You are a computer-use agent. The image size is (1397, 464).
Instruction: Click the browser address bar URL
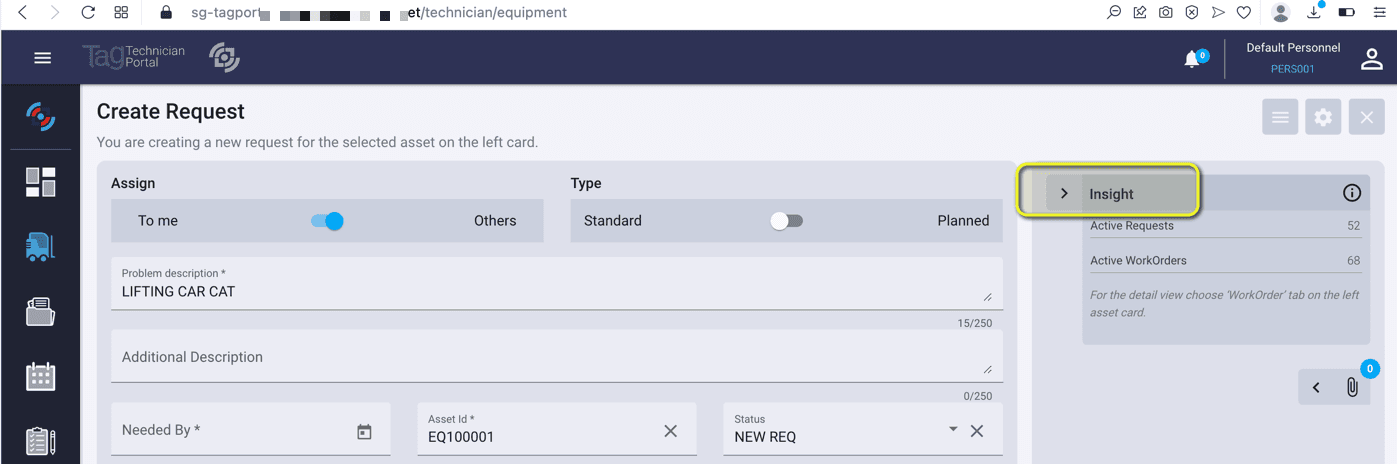(379, 13)
